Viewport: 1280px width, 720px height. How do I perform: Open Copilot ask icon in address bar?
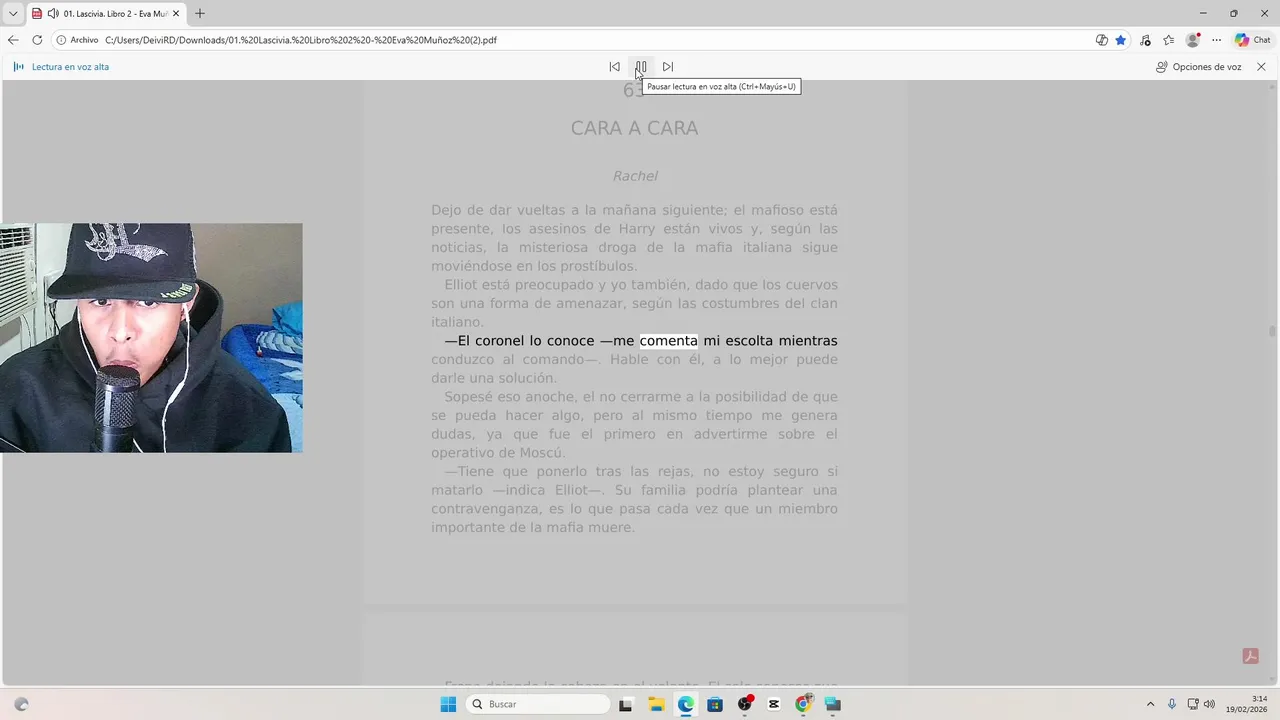[x=1101, y=40]
